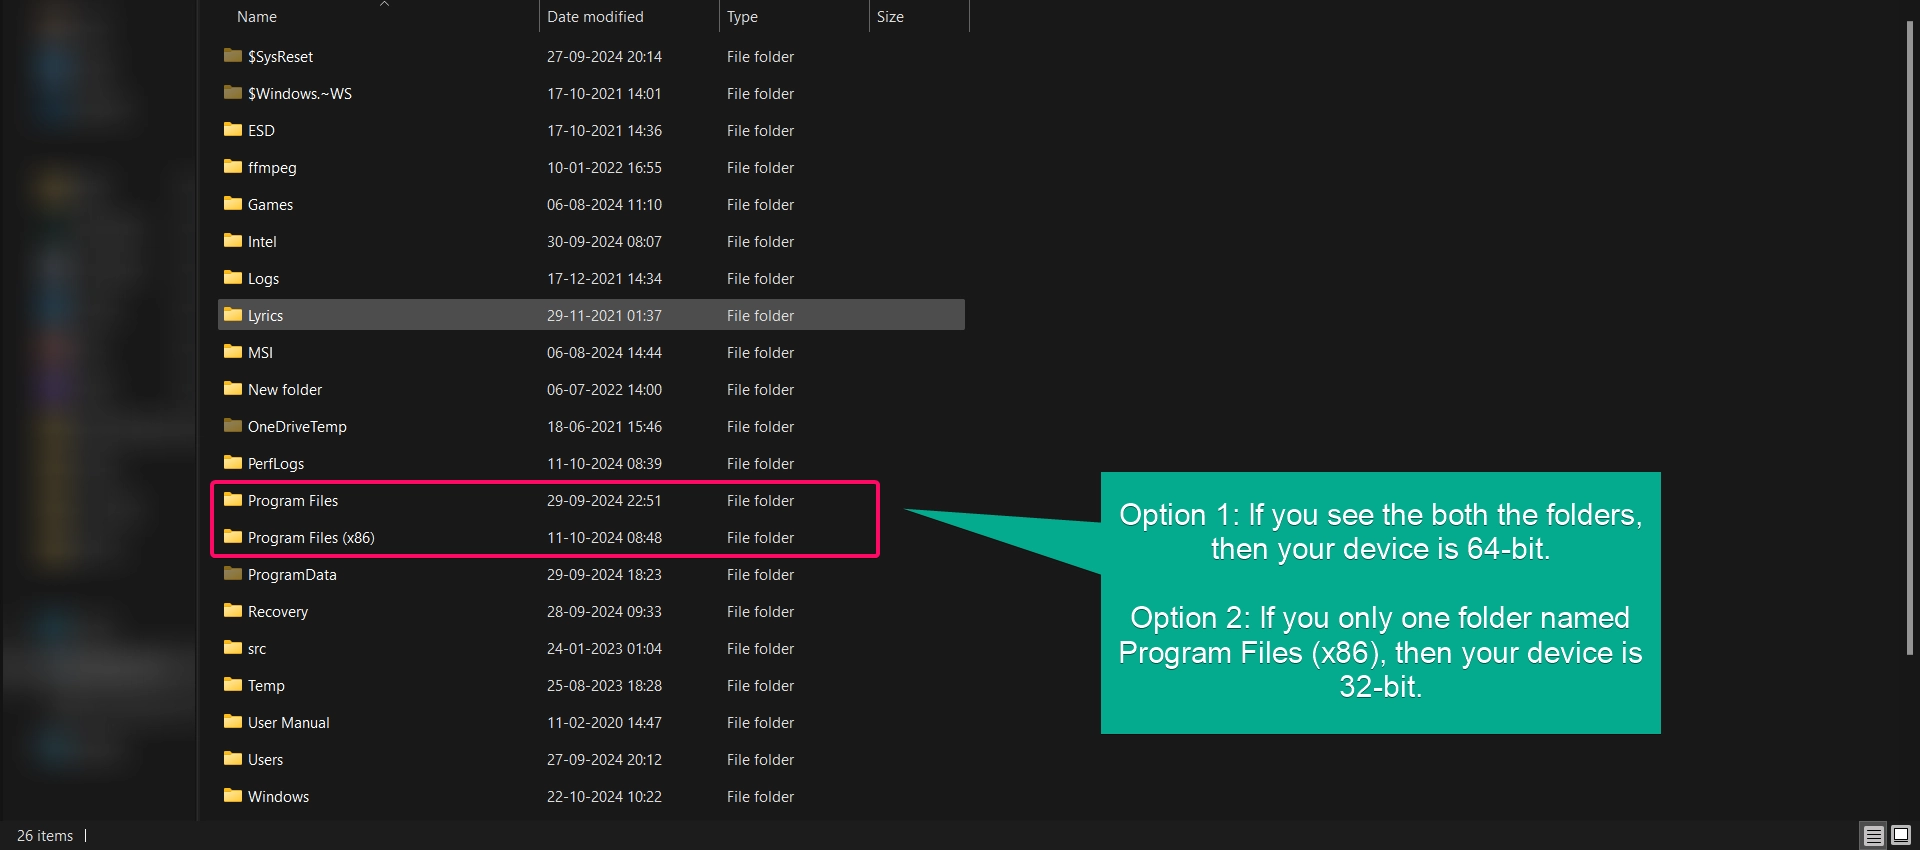Screen dimensions: 1920x850
Task: Click File folder type in ESD row
Action: pyautogui.click(x=760, y=130)
